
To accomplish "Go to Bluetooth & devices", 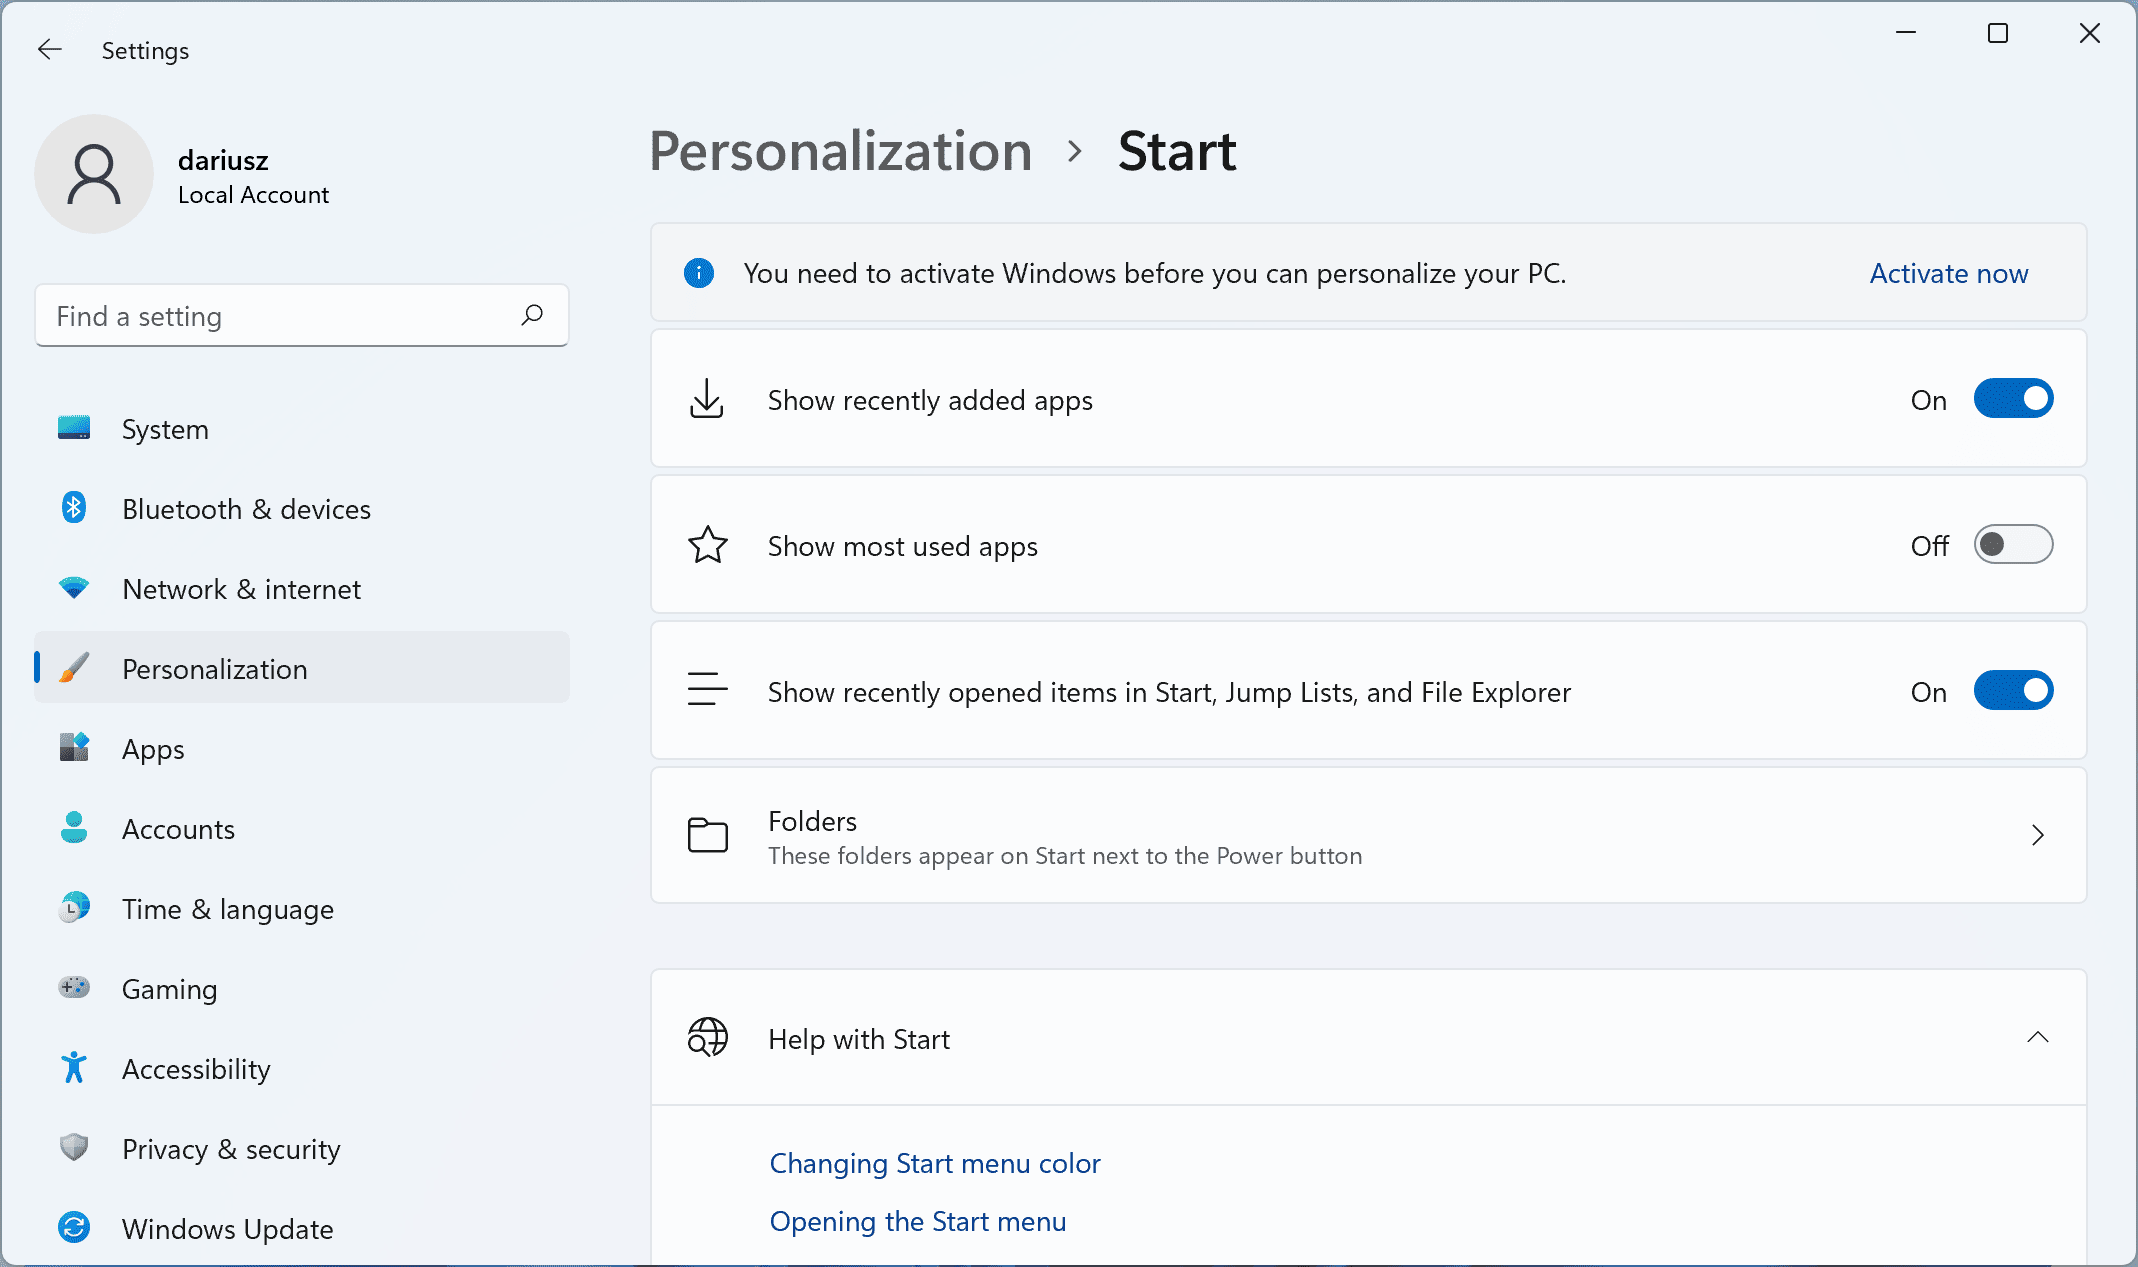I will tap(302, 509).
